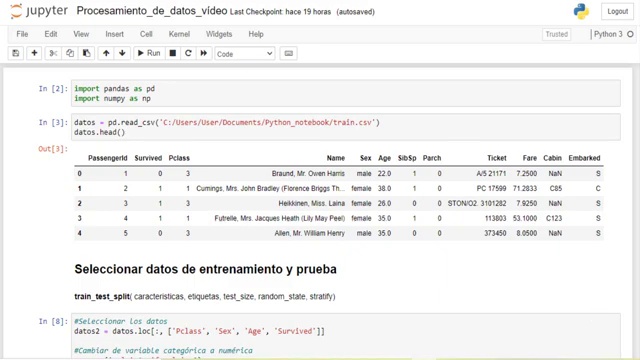Click the Python logo icon
This screenshot has width=640, height=360.
point(581,11)
